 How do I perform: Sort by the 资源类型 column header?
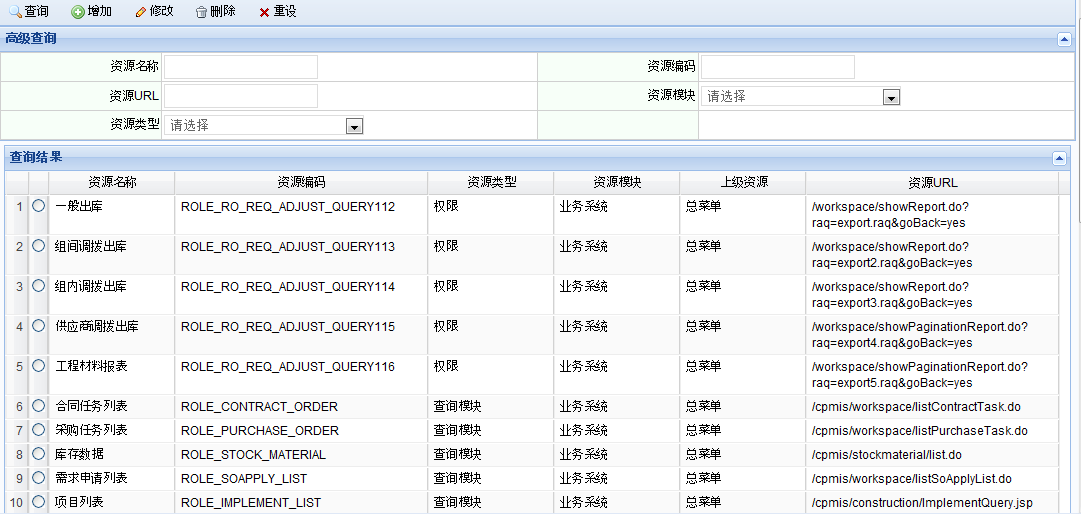click(491, 183)
